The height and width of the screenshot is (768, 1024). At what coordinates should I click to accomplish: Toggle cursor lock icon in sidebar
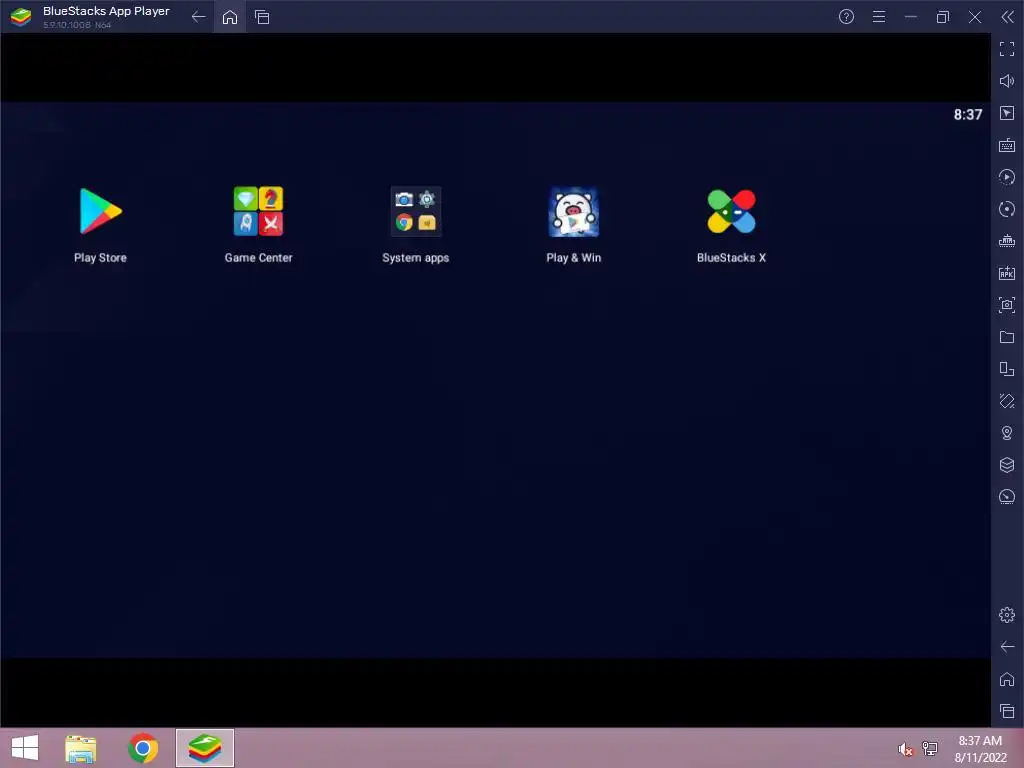(x=1007, y=113)
